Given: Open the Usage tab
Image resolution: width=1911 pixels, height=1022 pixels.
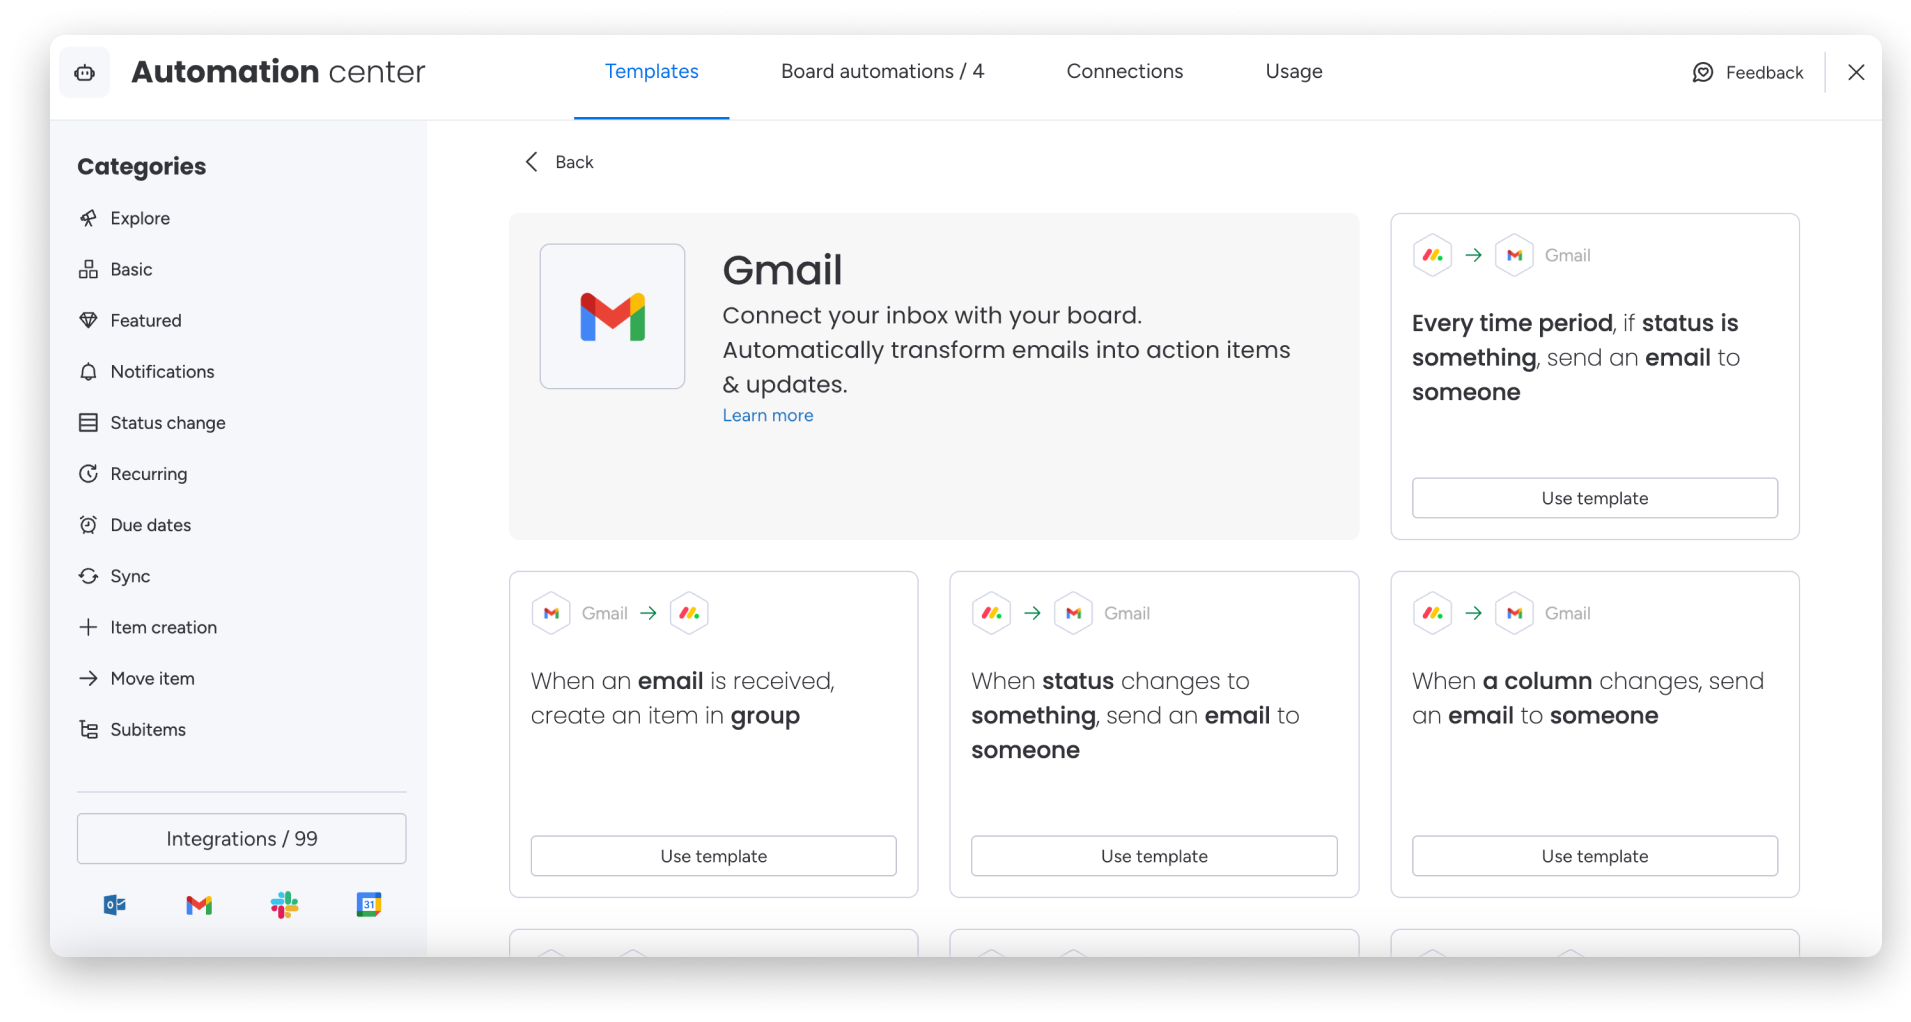Looking at the screenshot, I should 1293,71.
